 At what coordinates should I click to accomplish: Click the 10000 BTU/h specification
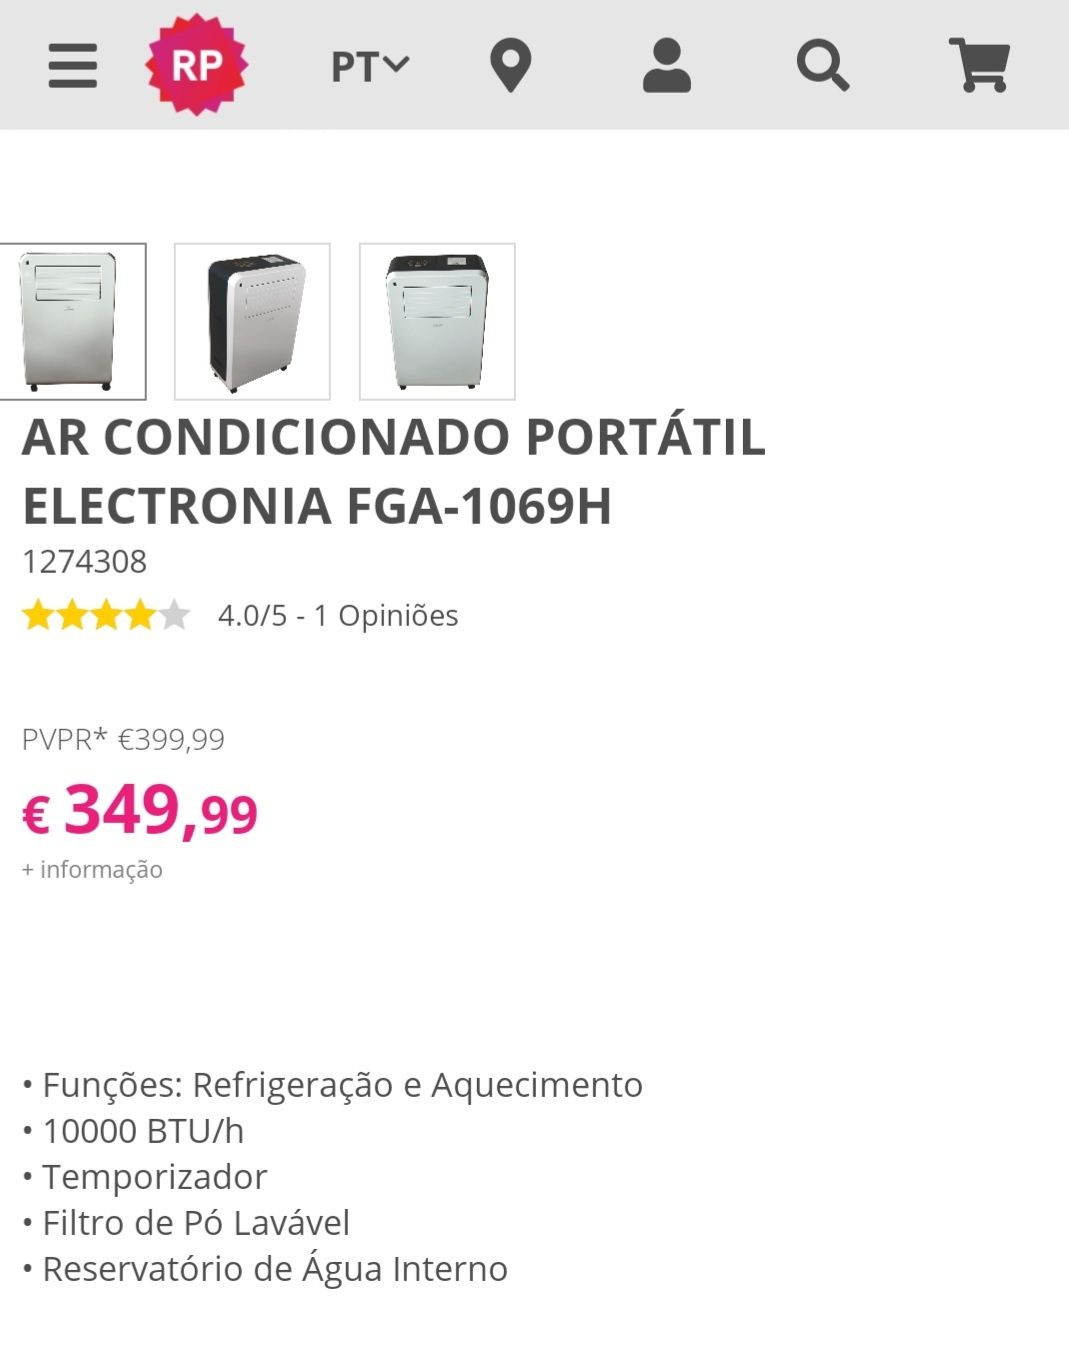point(143,1131)
